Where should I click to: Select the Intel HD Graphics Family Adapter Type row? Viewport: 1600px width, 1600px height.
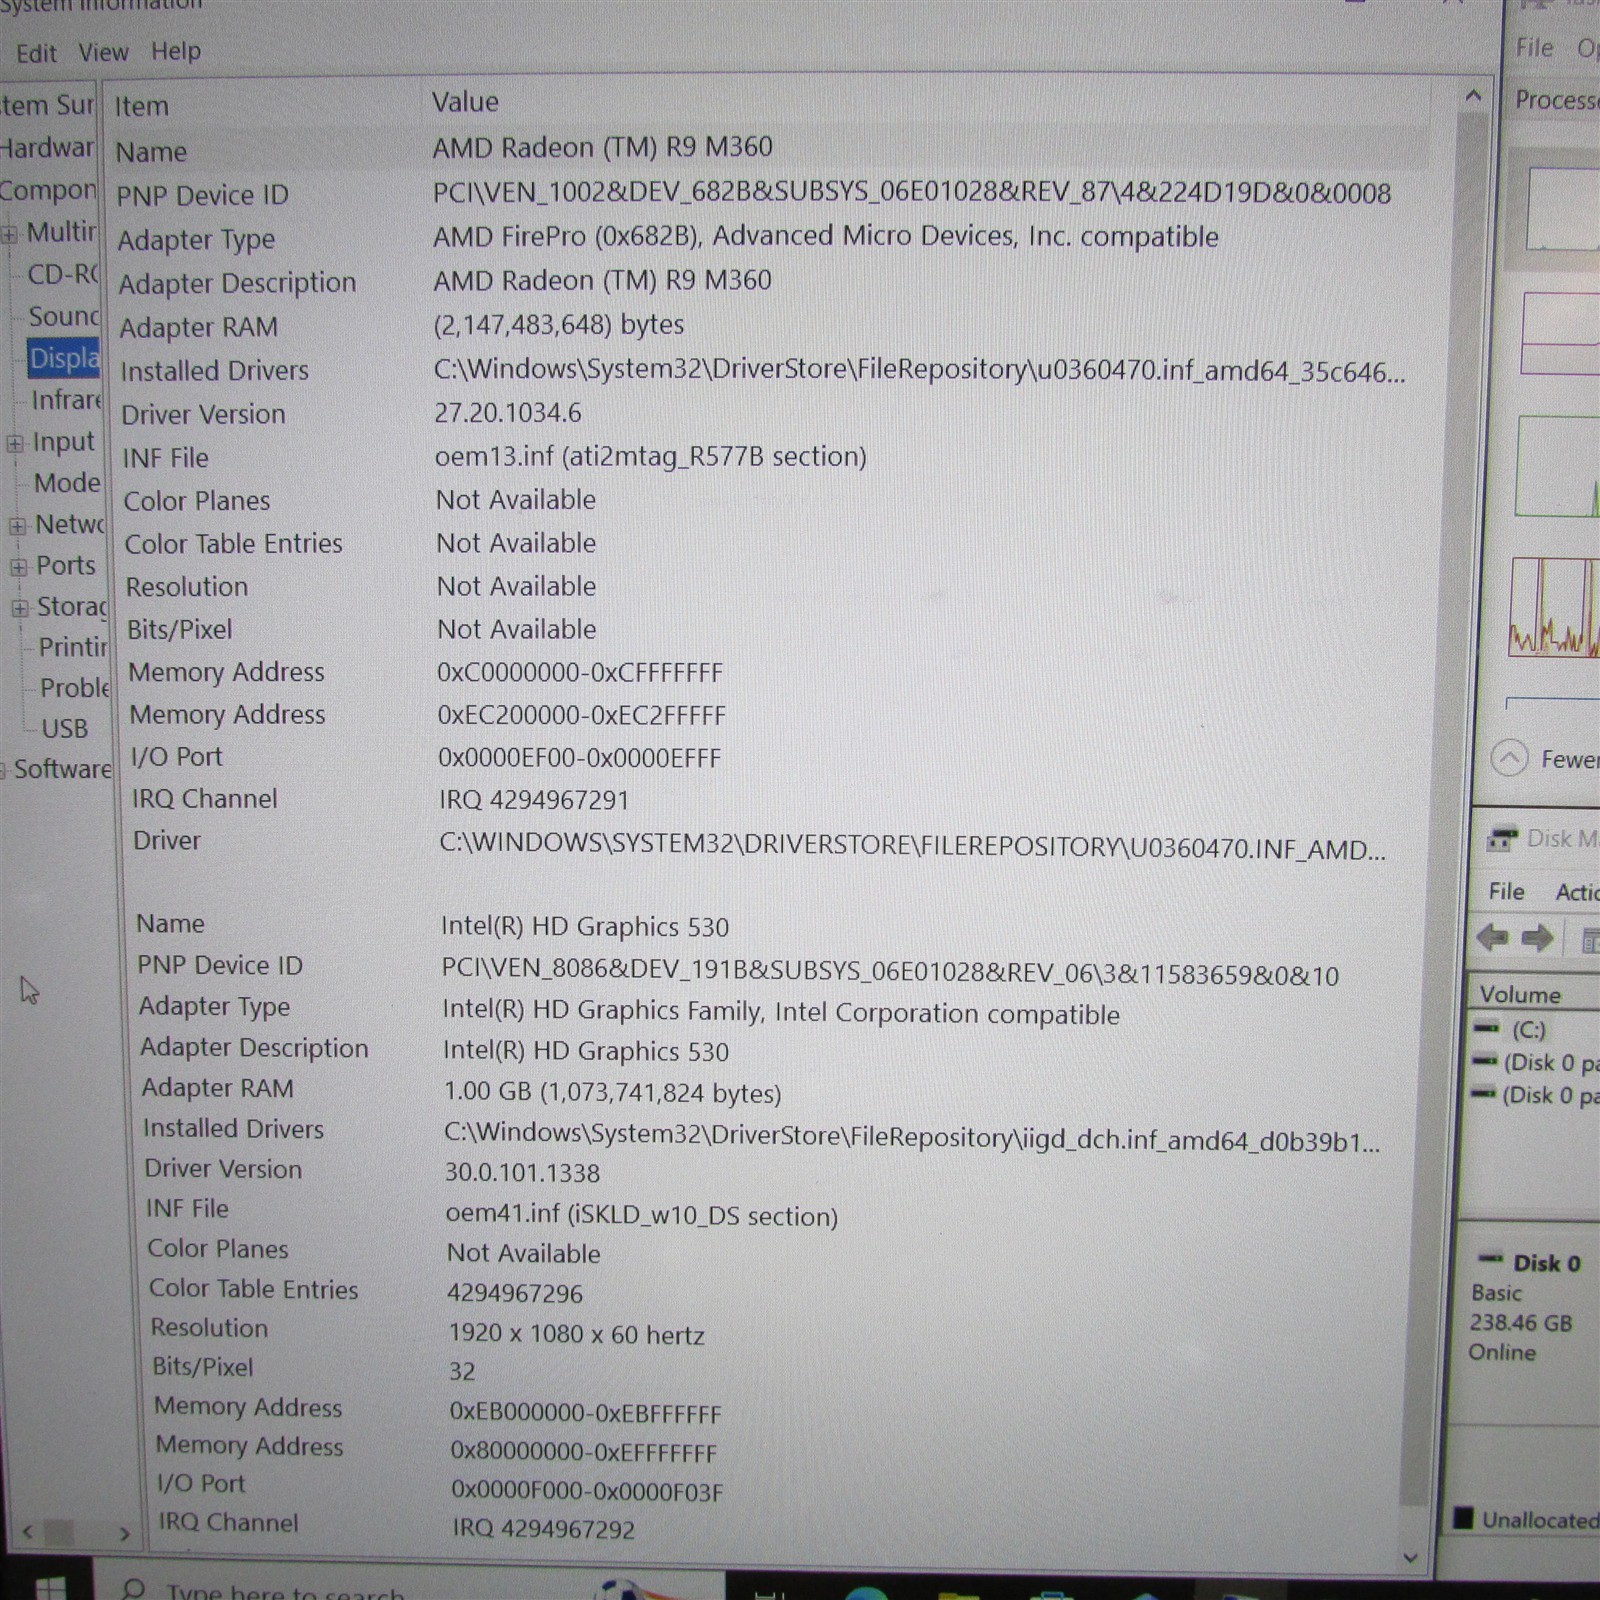(780, 1009)
